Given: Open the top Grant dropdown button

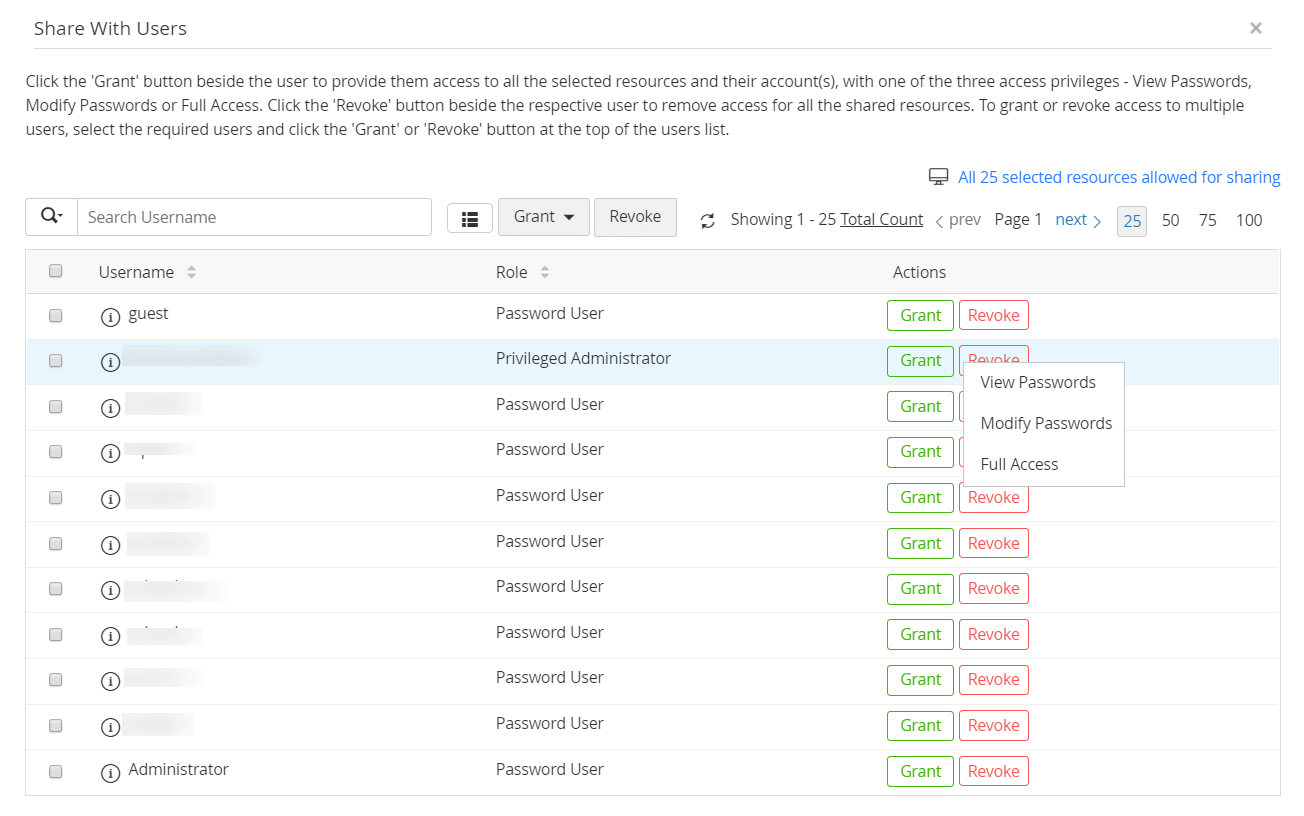Looking at the screenshot, I should tap(544, 217).
